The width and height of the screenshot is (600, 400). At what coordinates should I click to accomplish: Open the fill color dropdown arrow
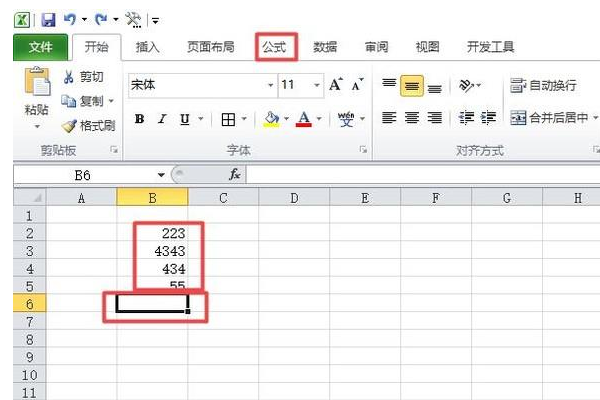(286, 119)
